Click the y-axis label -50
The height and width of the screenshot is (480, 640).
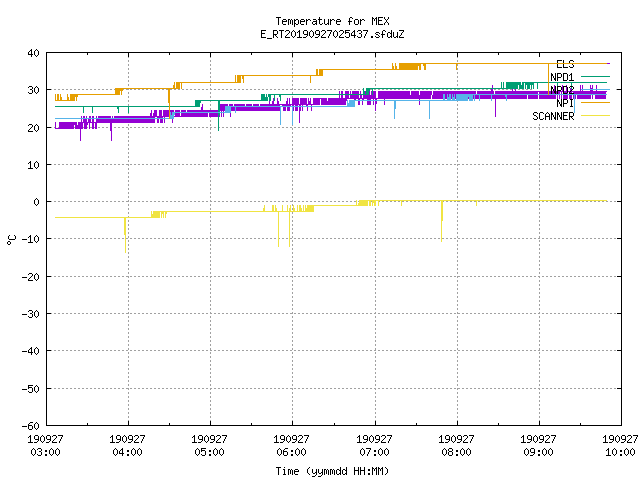tap(31, 389)
